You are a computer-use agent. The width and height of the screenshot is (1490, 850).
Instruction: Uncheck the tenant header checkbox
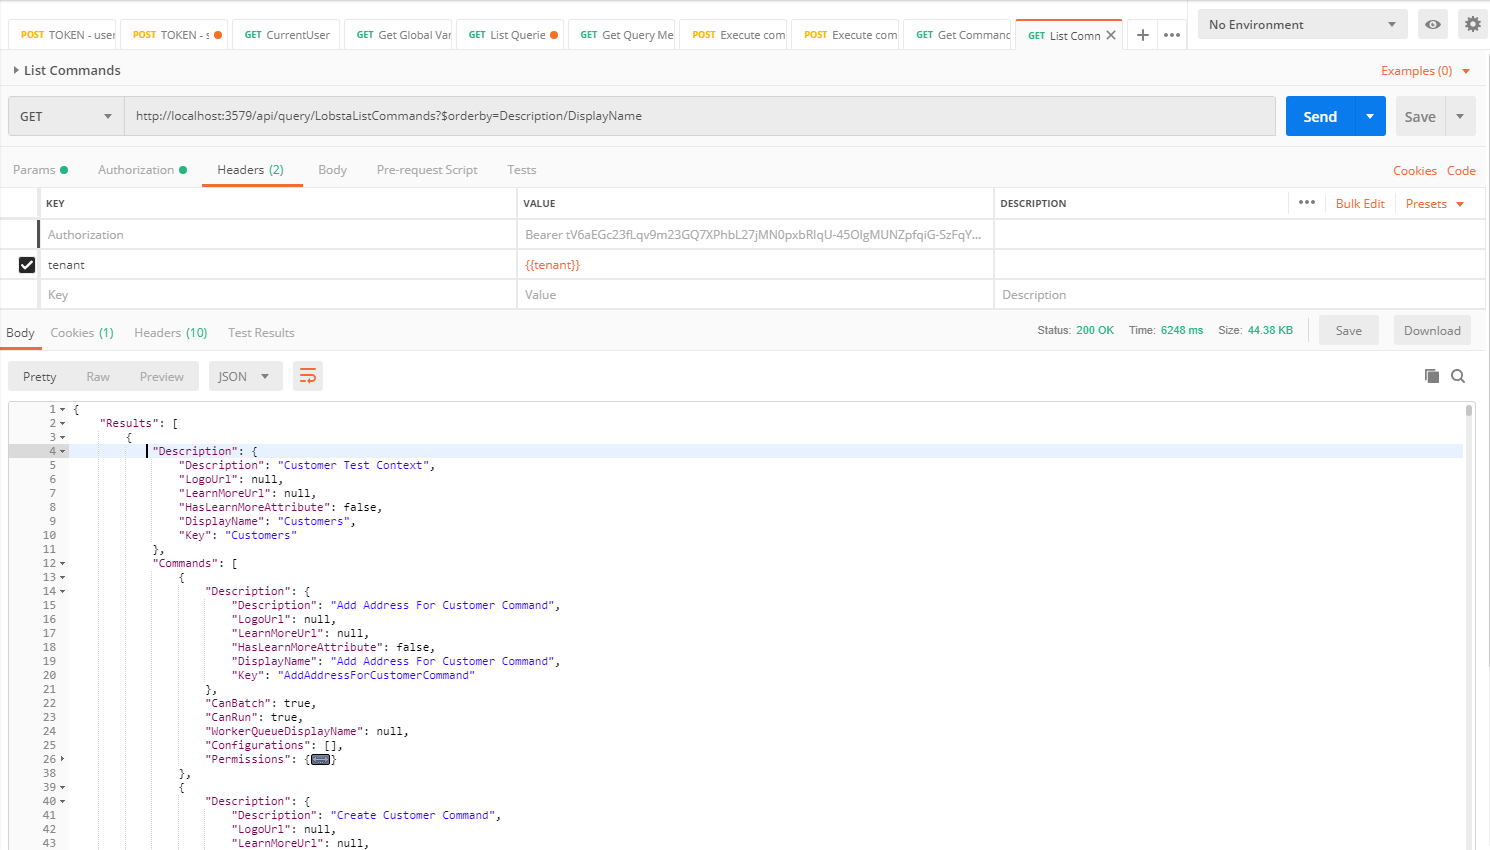point(27,265)
